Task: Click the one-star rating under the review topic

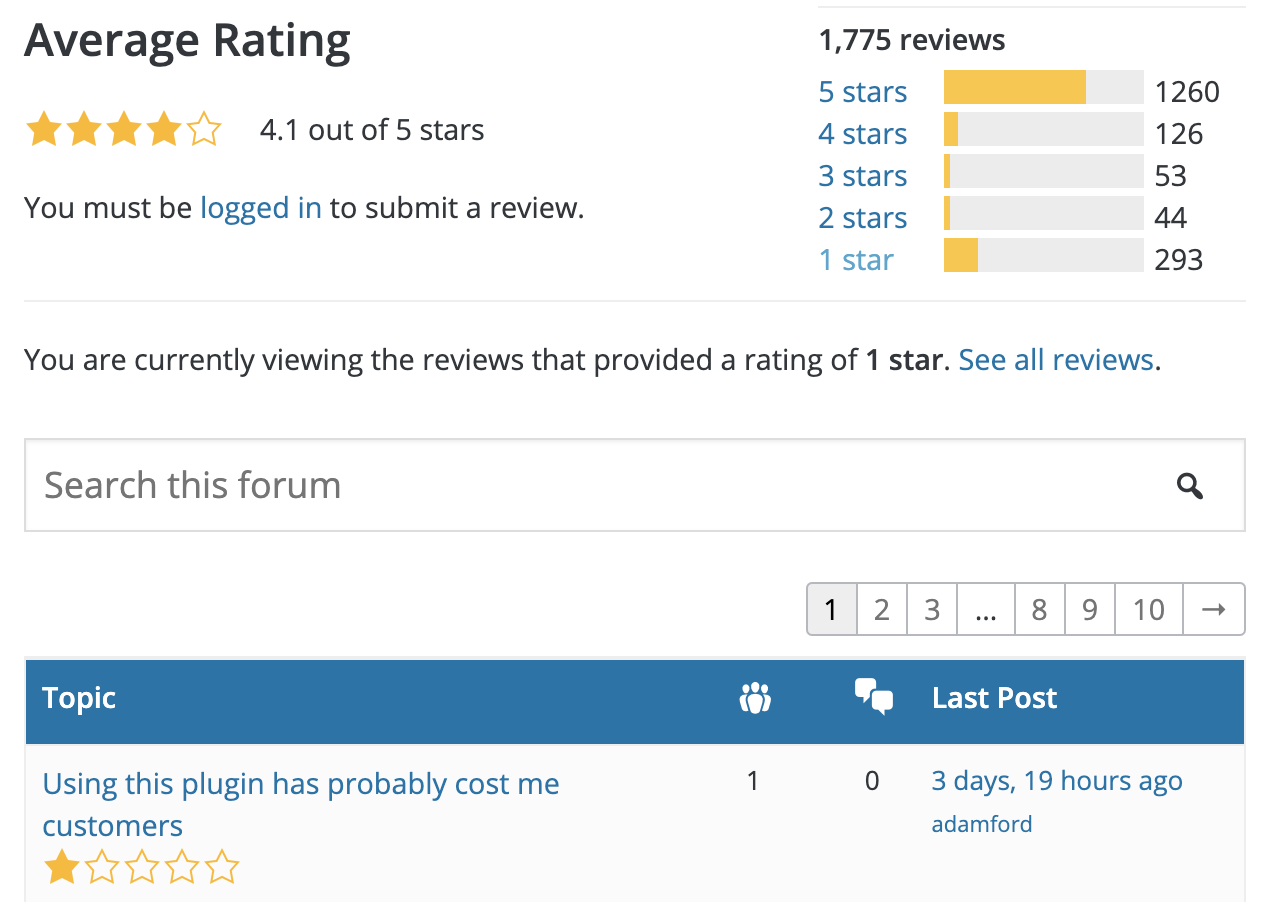Action: (141, 867)
